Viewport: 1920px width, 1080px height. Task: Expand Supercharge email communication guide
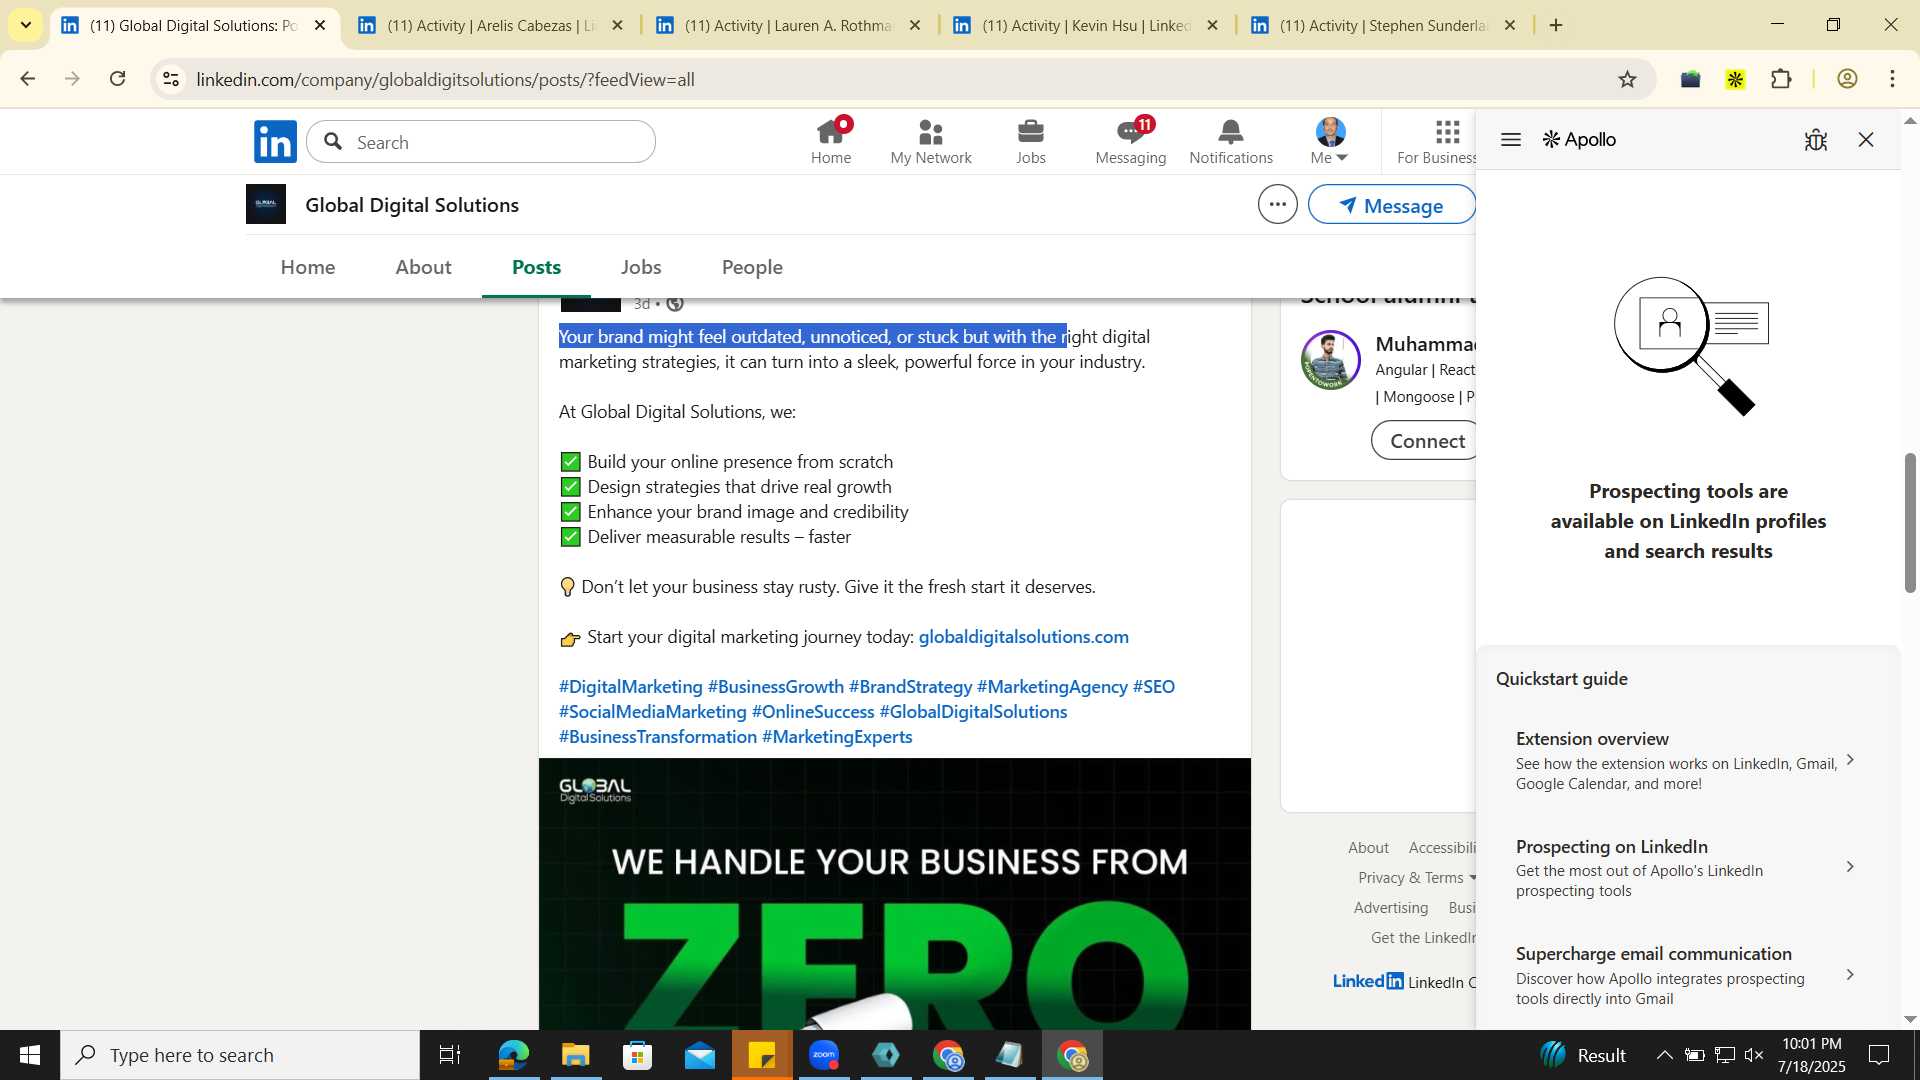(1687, 975)
